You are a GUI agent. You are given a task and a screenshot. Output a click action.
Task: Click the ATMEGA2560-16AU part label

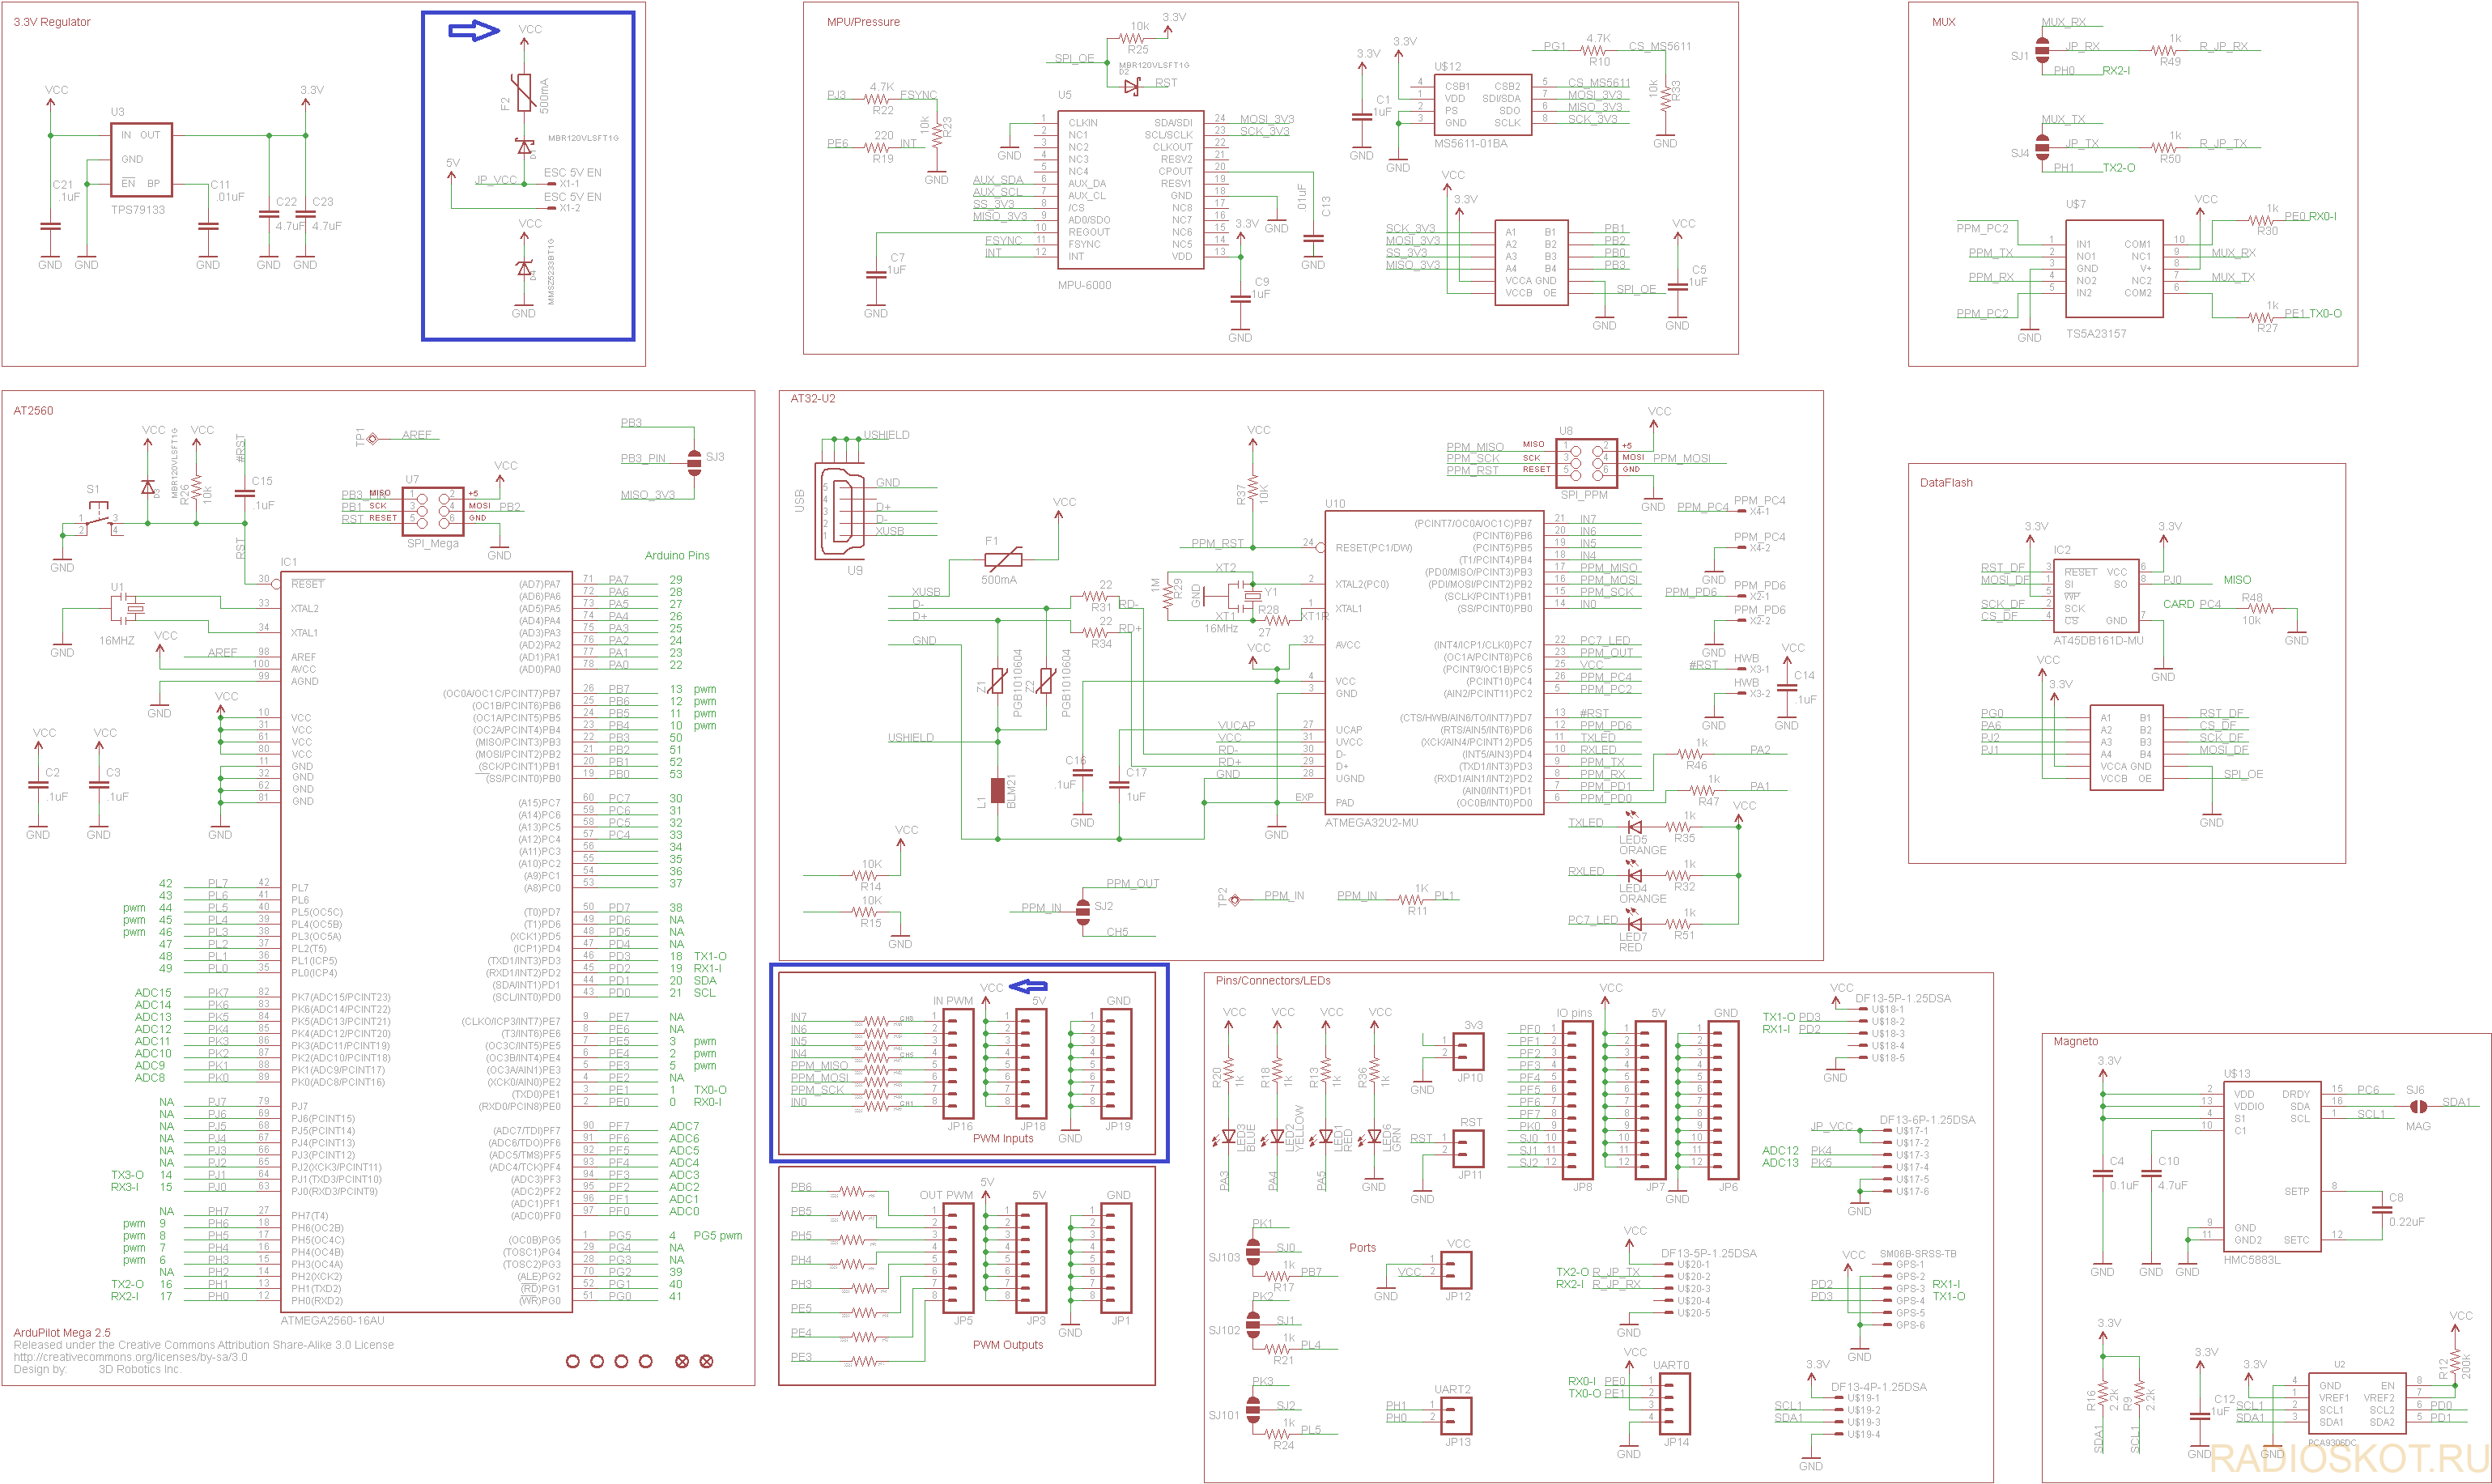332,1321
